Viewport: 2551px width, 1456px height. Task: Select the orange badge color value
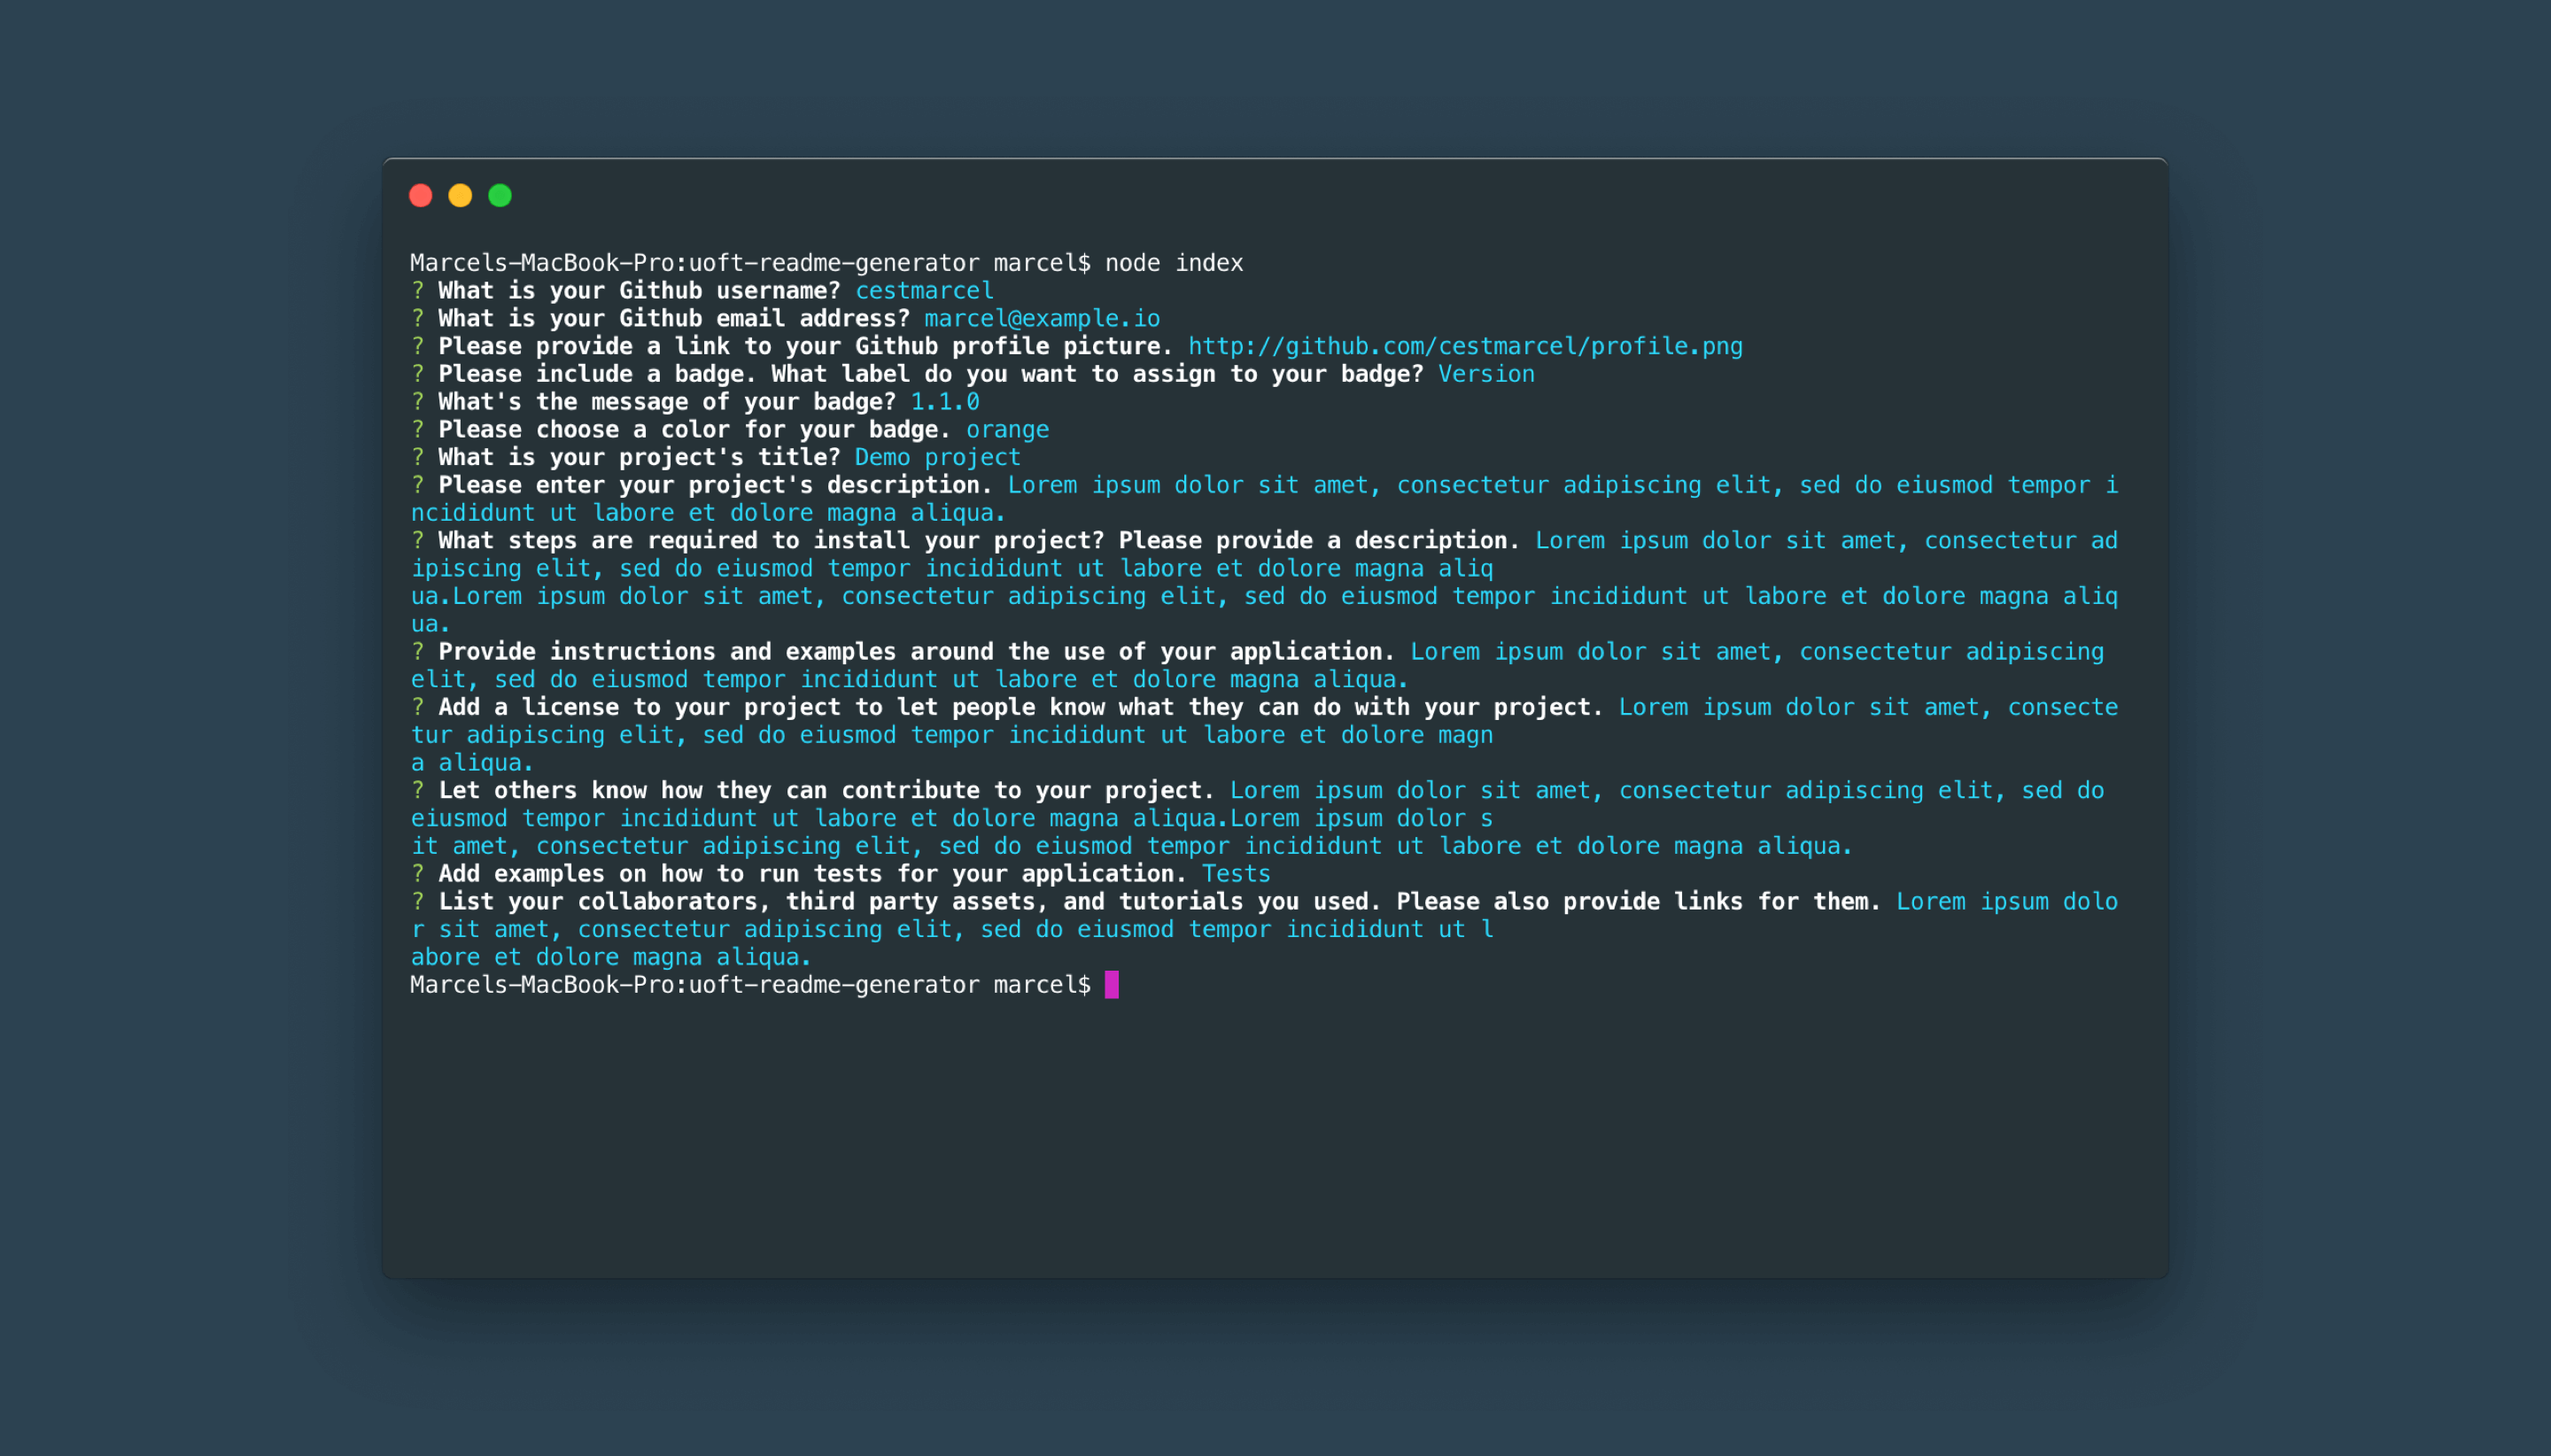[1007, 430]
